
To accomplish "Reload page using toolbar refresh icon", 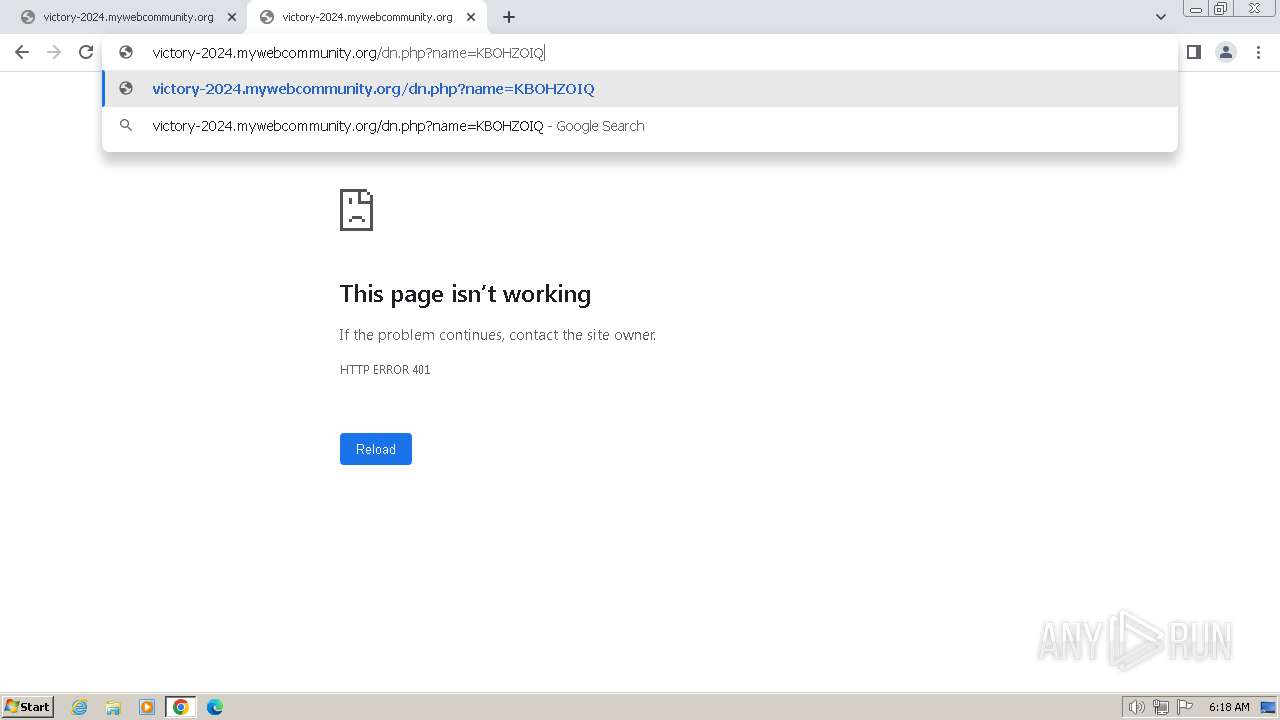I will pyautogui.click(x=86, y=52).
